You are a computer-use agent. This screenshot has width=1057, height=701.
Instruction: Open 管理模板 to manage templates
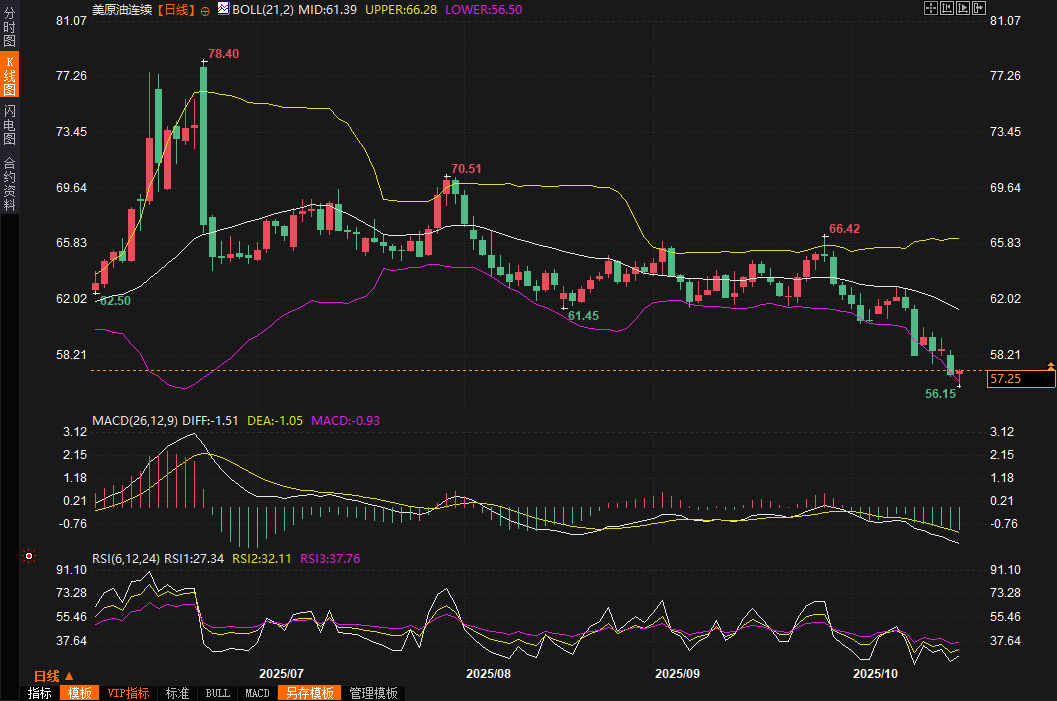tap(373, 693)
